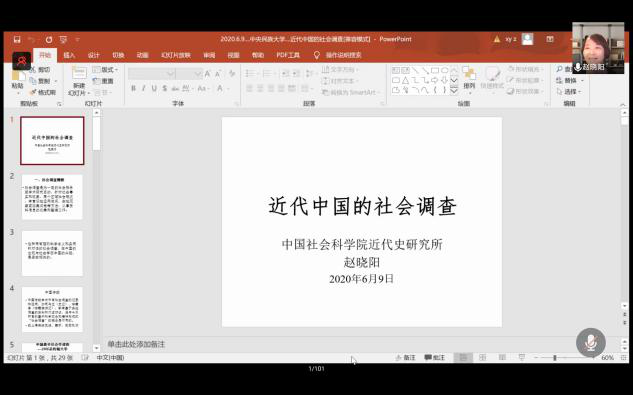The width and height of the screenshot is (633, 395).
Task: Click the Replace button in editing group
Action: 569,80
